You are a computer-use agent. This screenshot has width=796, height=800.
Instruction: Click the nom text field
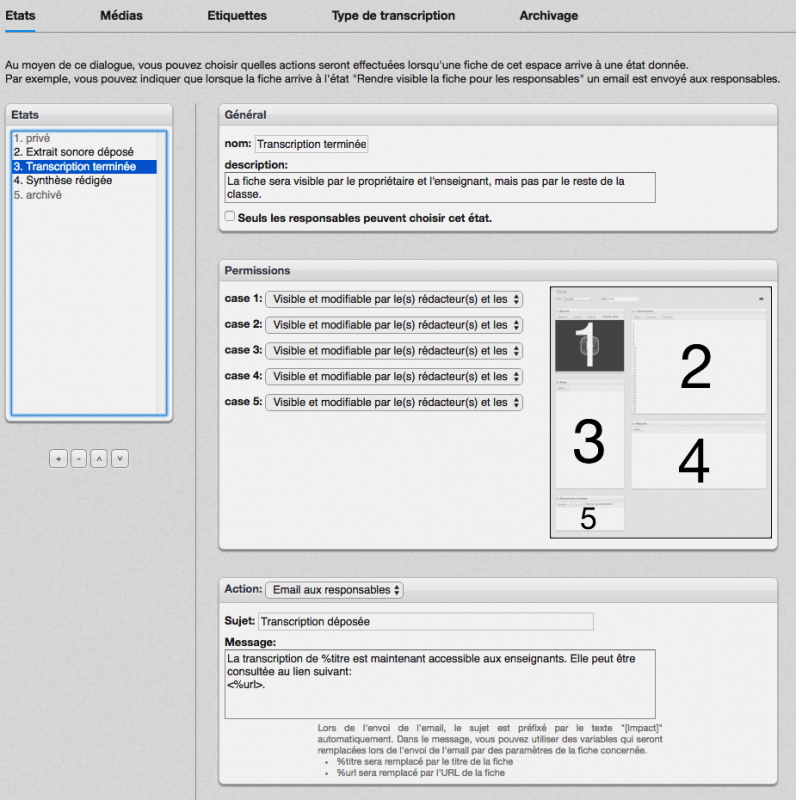click(312, 144)
